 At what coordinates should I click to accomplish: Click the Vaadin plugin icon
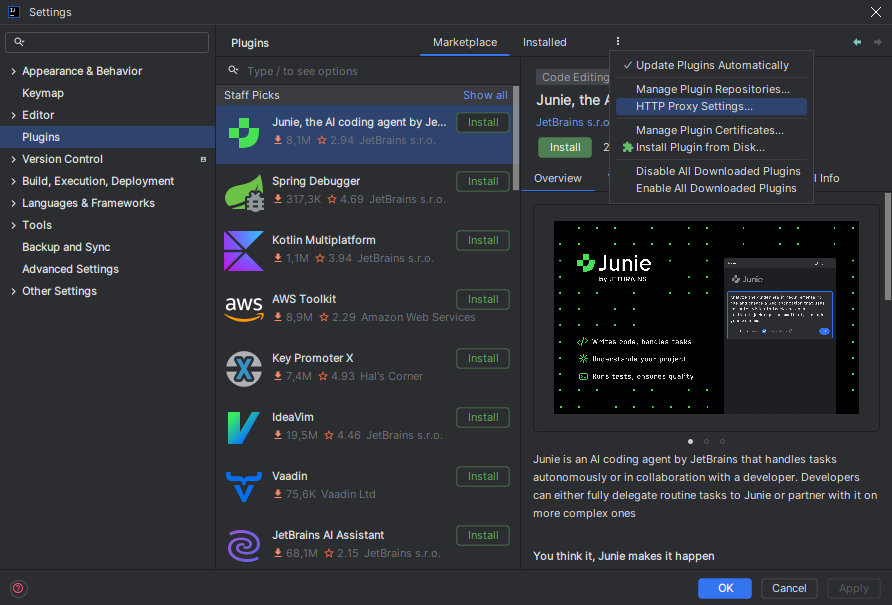(243, 486)
